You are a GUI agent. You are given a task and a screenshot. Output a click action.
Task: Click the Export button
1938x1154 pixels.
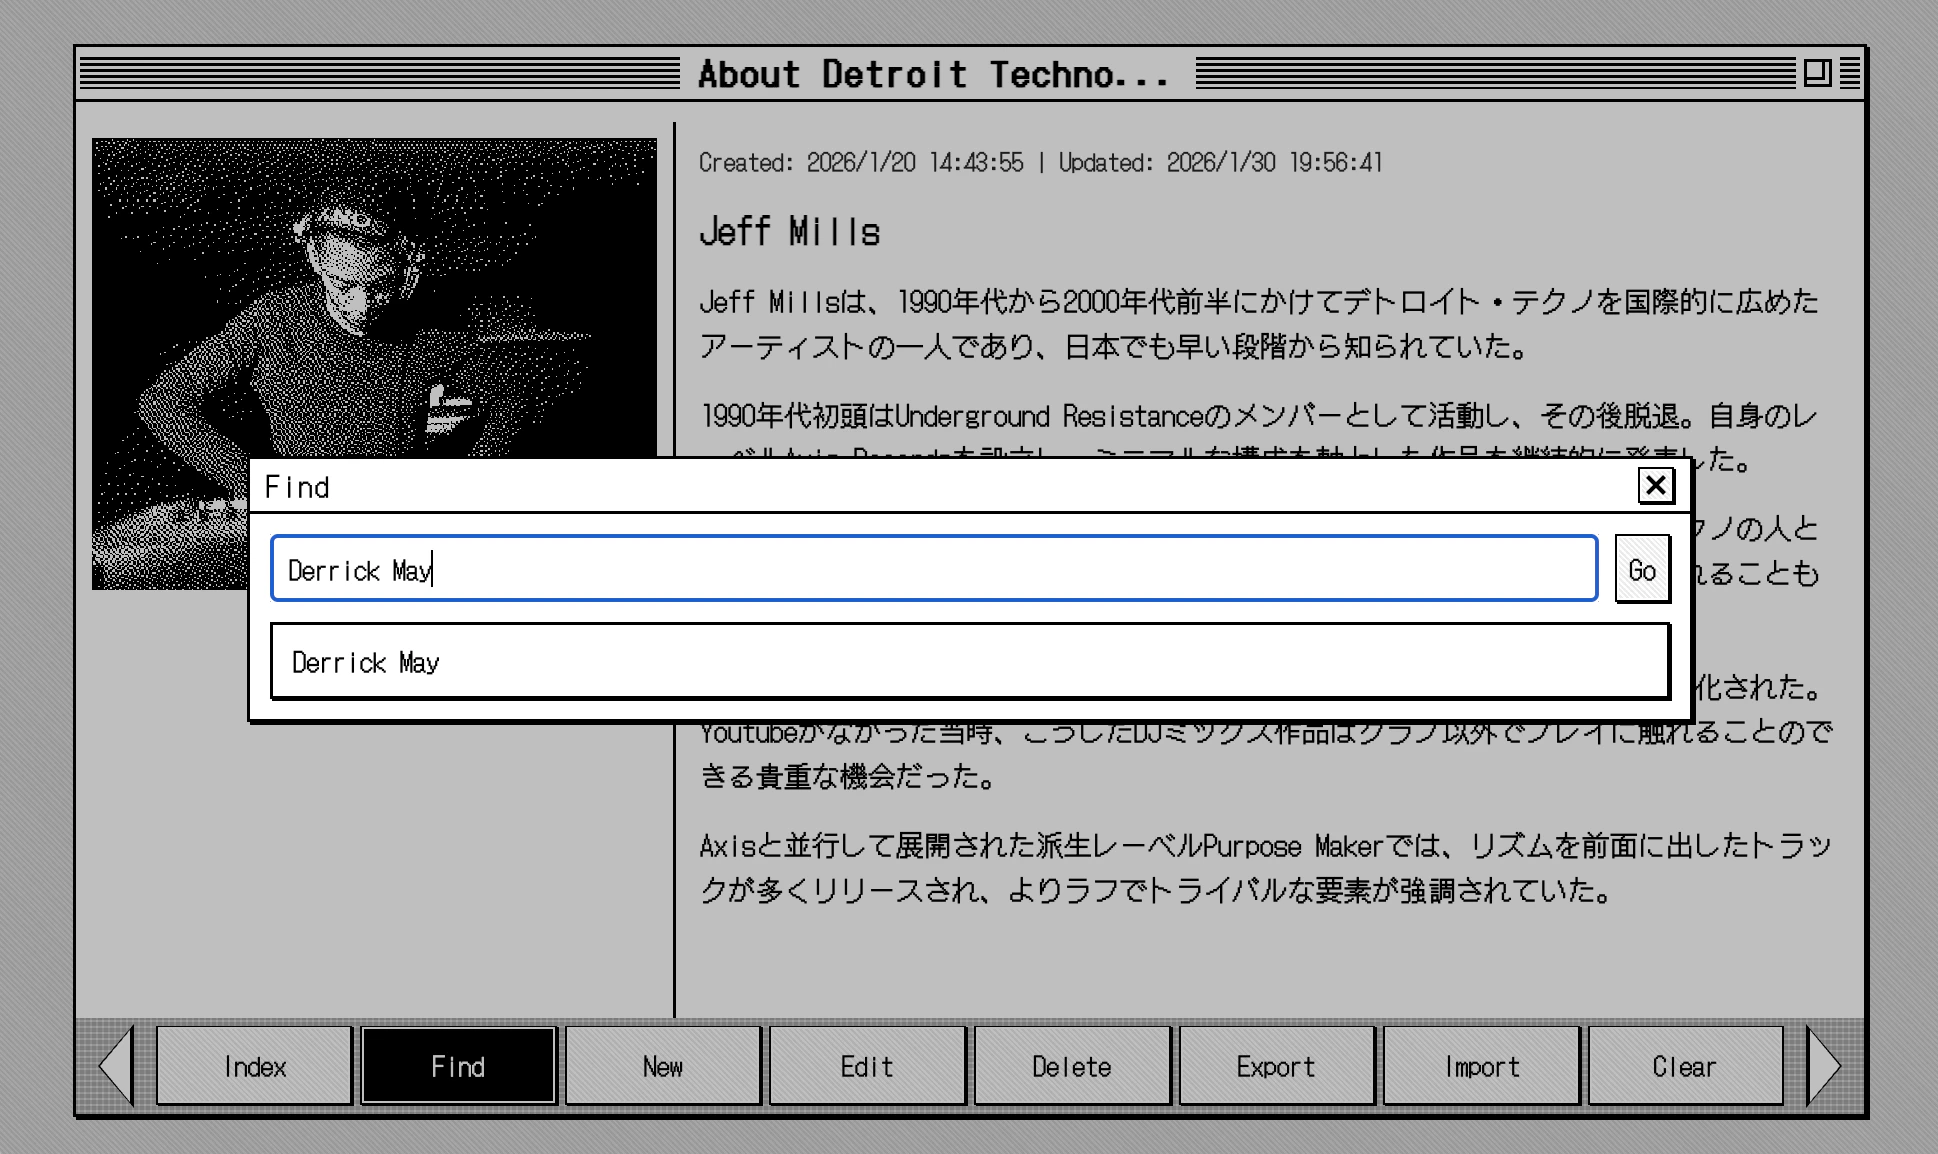coord(1276,1066)
